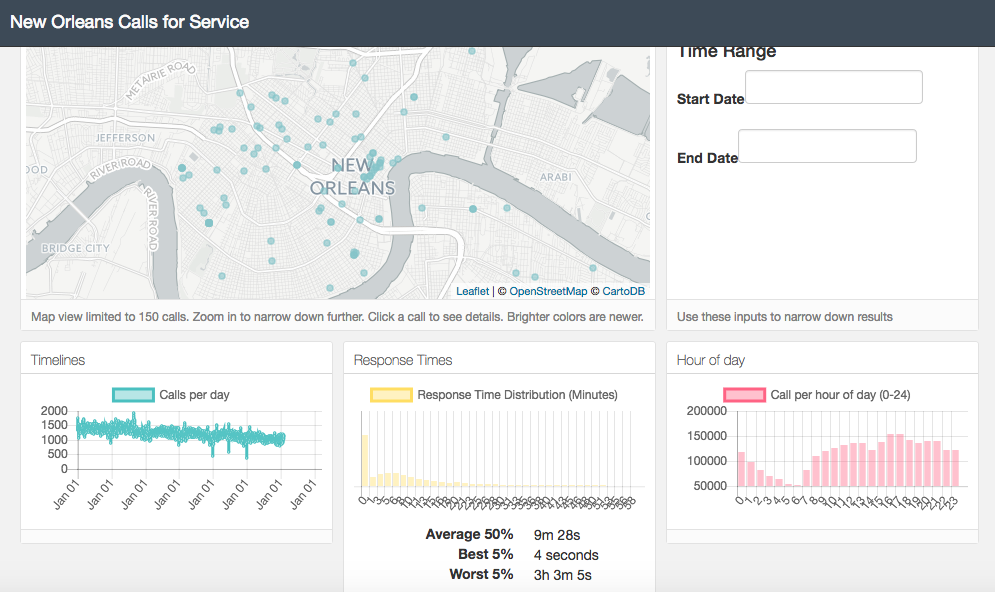995x592 pixels.
Task: Click the Response Time Distribution (Minutes) legend label
Action: pyautogui.click(x=517, y=395)
